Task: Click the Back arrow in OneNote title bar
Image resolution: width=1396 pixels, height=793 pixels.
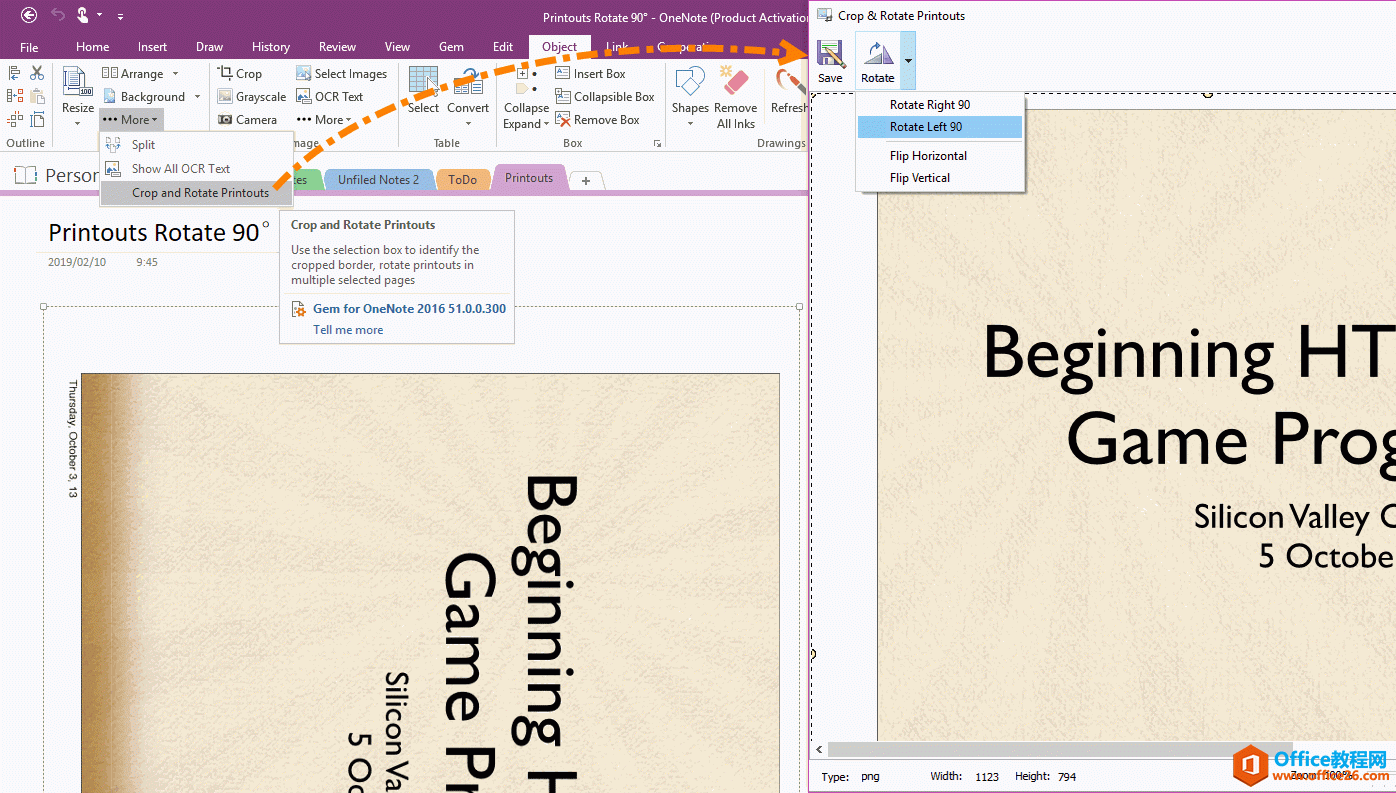Action: (29, 15)
